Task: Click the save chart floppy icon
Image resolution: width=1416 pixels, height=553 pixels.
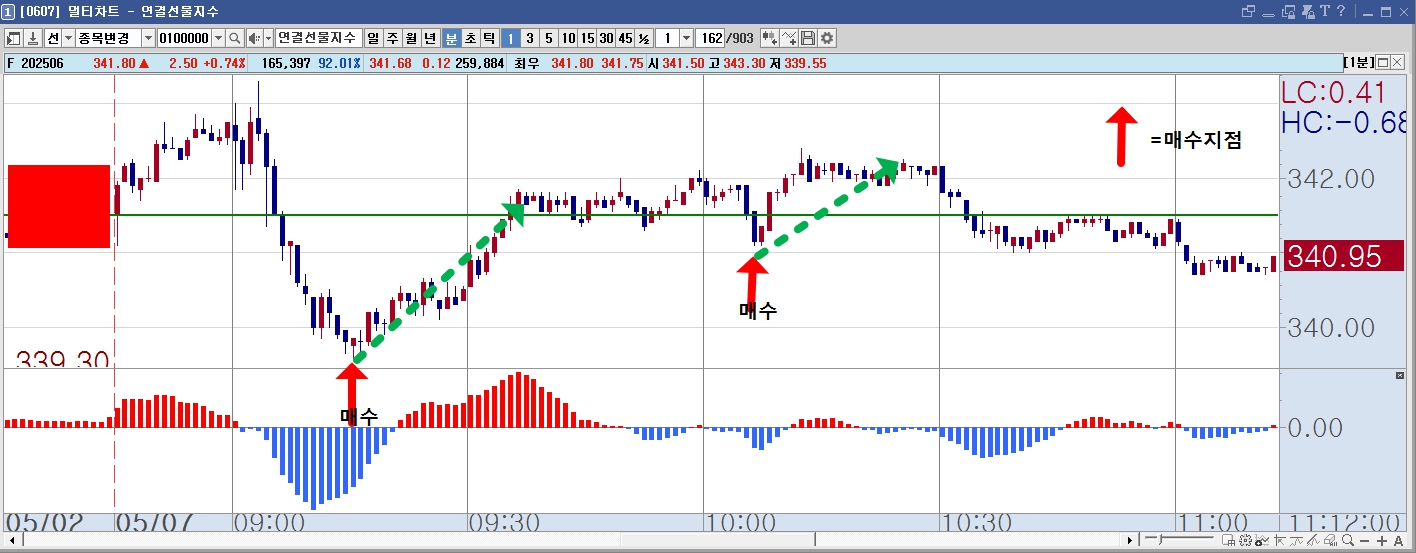Action: point(808,38)
